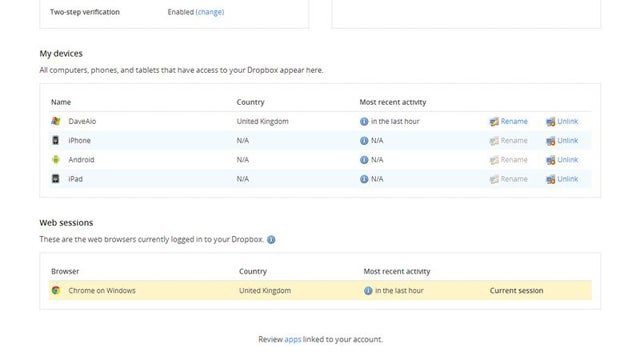Screen dimensions: 640x360
Task: Click the Chrome browser icon
Action: pyautogui.click(x=56, y=290)
